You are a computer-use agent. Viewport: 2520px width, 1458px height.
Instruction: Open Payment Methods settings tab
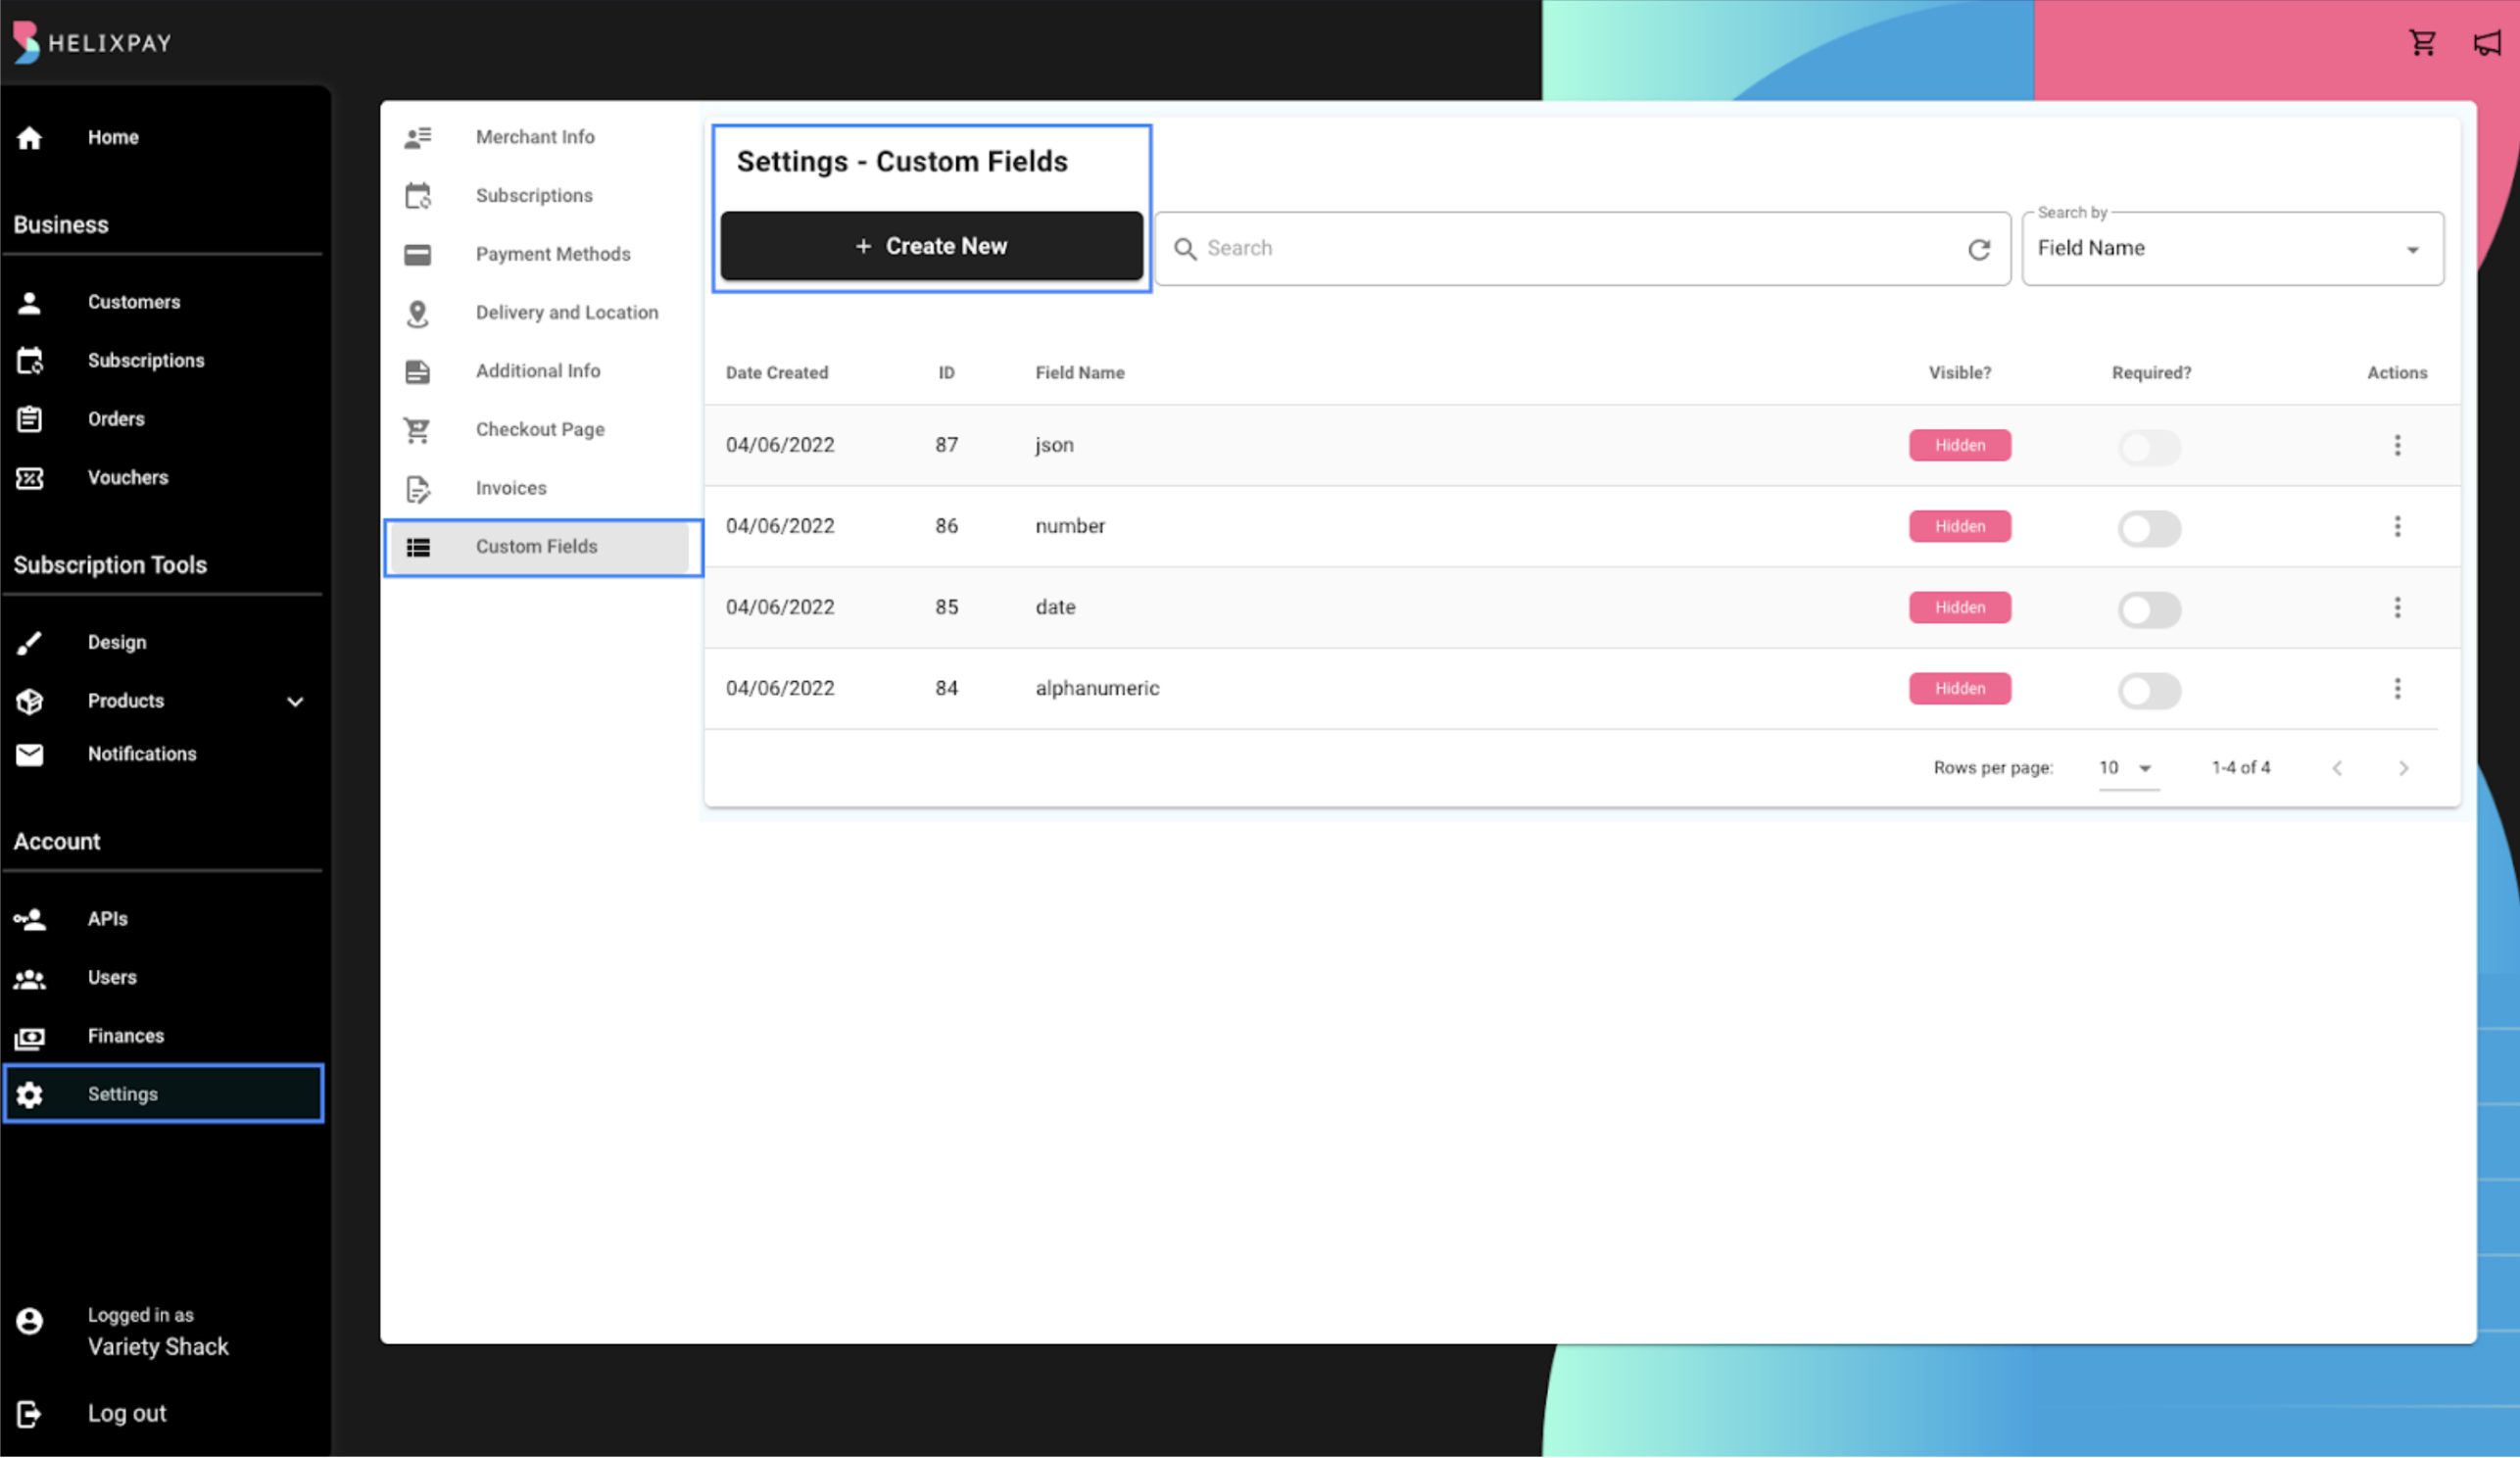pos(552,254)
